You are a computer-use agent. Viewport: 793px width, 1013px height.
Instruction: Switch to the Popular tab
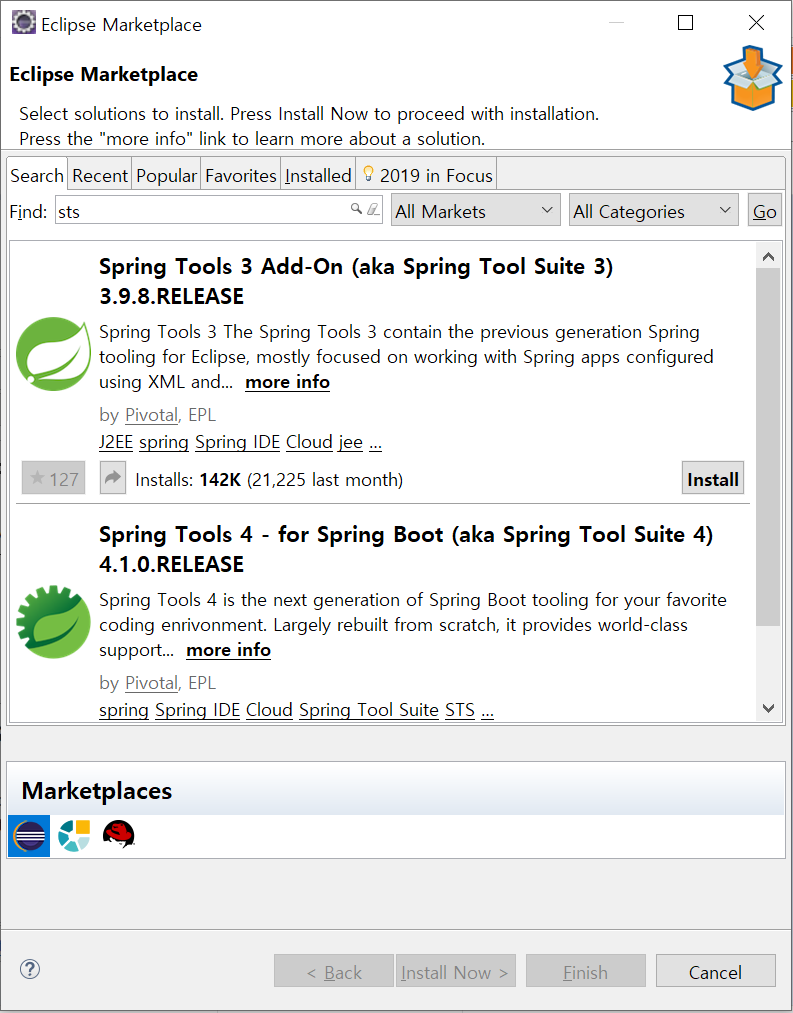pyautogui.click(x=166, y=175)
